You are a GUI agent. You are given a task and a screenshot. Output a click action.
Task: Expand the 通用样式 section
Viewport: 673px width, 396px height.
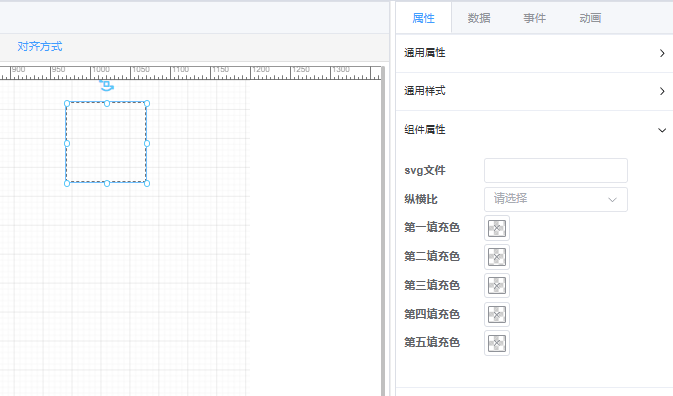coord(534,91)
